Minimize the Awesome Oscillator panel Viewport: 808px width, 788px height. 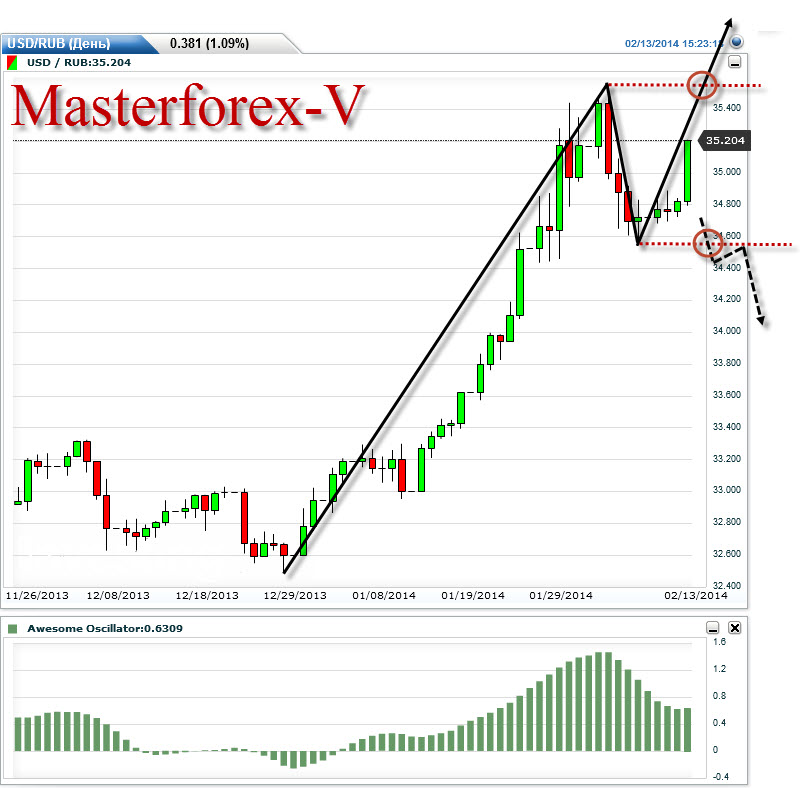(713, 628)
